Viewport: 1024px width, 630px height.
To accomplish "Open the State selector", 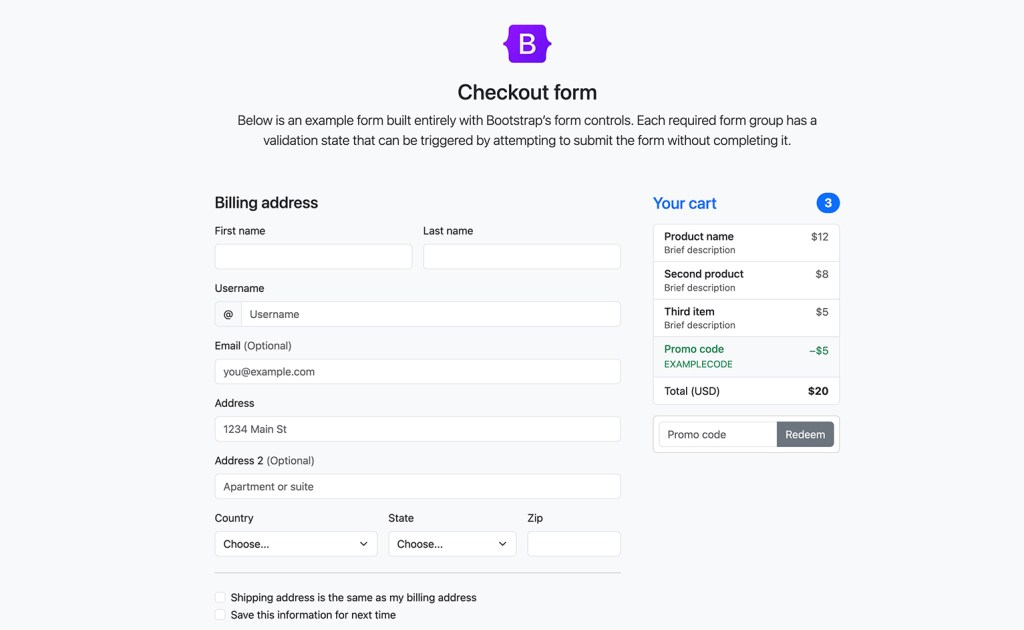I will click(x=451, y=543).
